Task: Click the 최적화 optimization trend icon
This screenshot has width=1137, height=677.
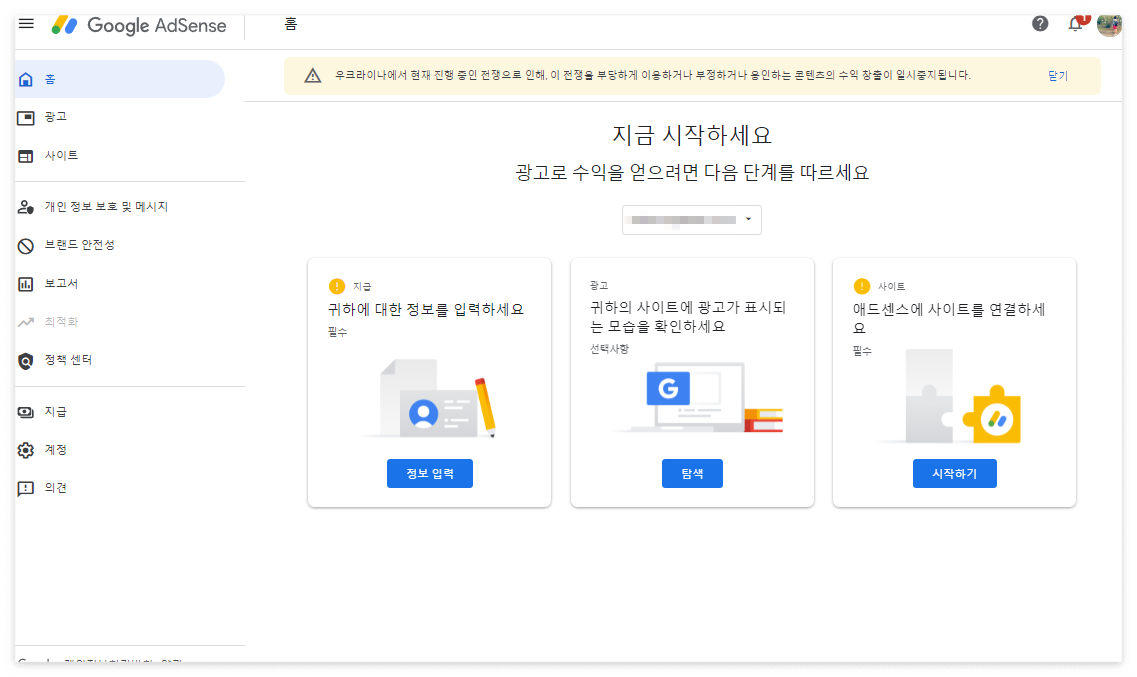Action: click(26, 322)
